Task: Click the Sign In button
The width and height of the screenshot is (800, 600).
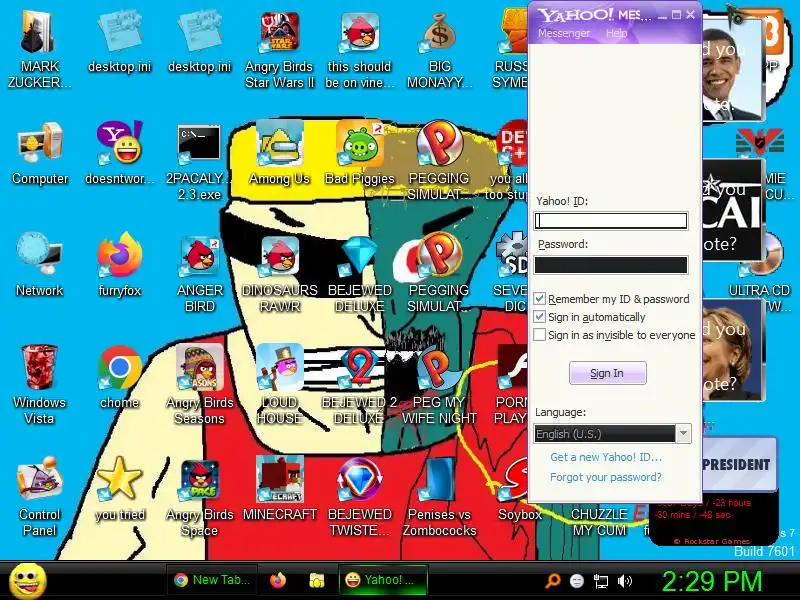Action: 607,373
